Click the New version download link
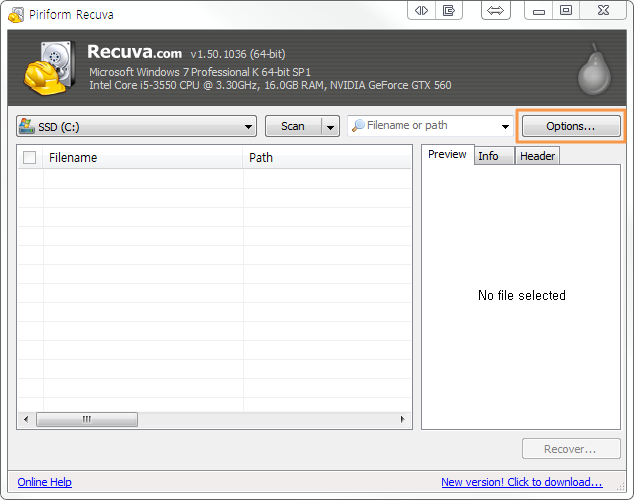This screenshot has height=500, width=634. [522, 482]
